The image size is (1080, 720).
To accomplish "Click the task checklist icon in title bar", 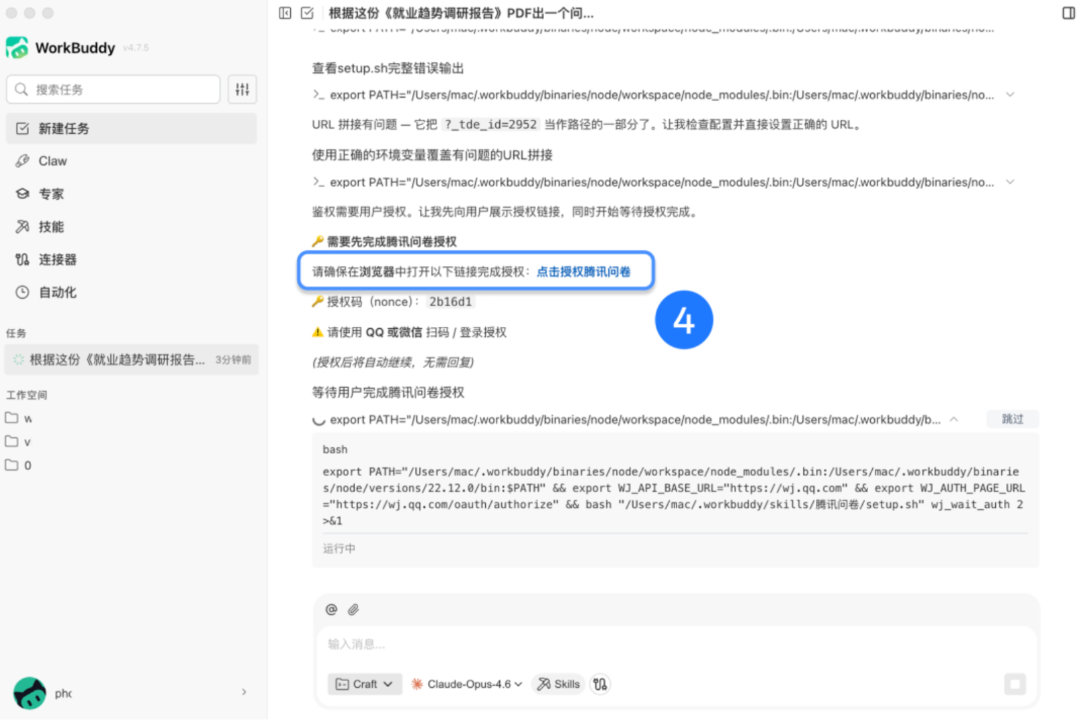I will click(x=307, y=13).
